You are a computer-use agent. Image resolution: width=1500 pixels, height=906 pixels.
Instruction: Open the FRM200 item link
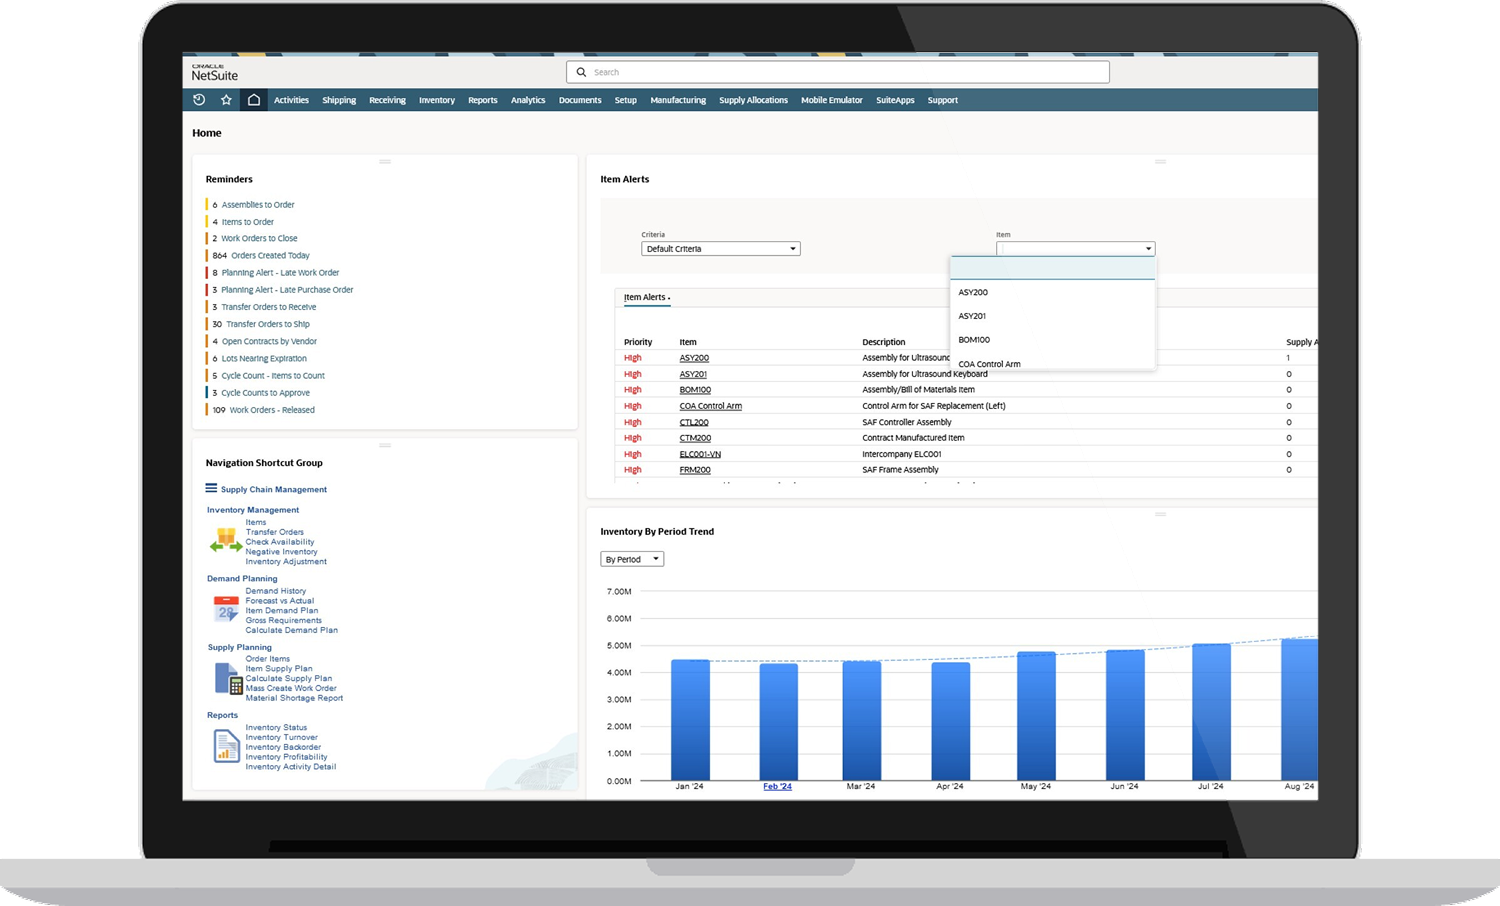pyautogui.click(x=695, y=470)
